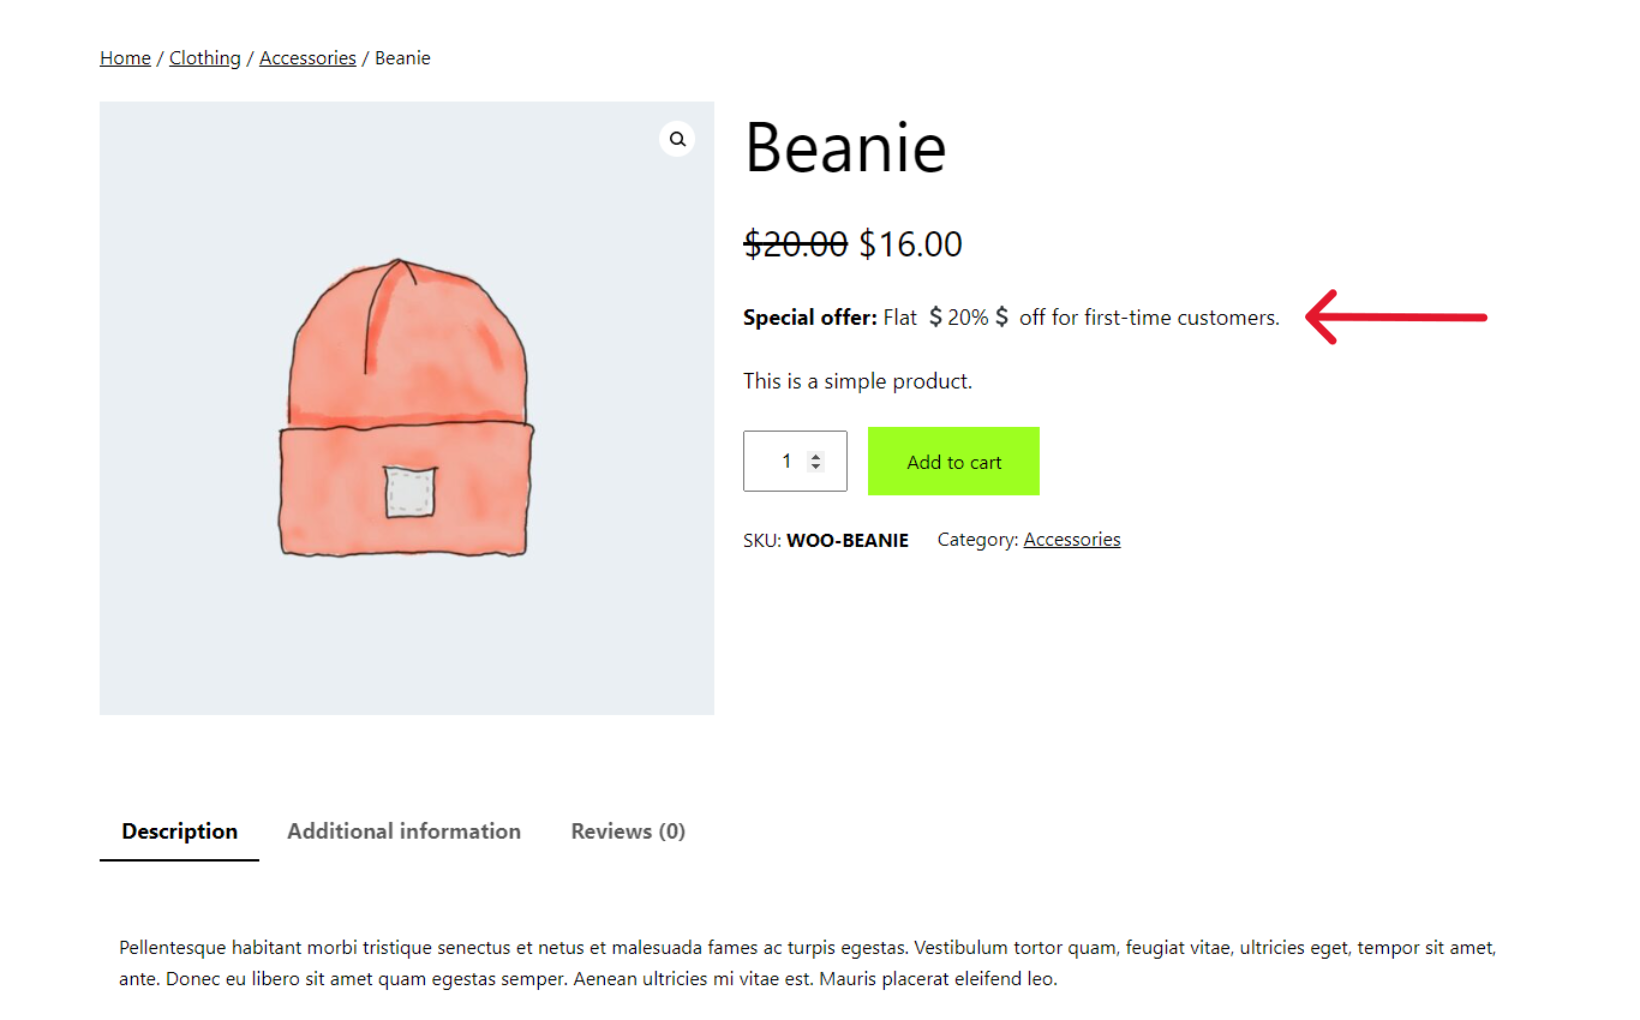Switch to the Description tab
Image resolution: width=1640 pixels, height=1020 pixels.
[178, 831]
